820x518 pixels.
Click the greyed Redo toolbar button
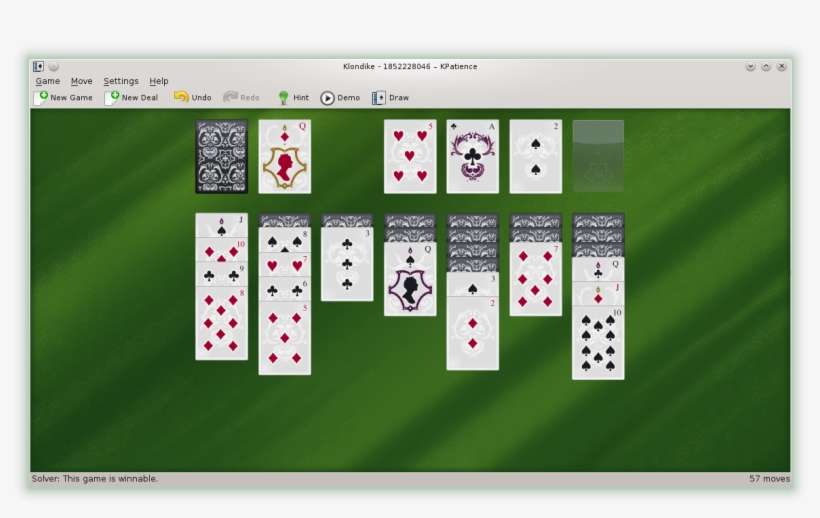(x=241, y=97)
